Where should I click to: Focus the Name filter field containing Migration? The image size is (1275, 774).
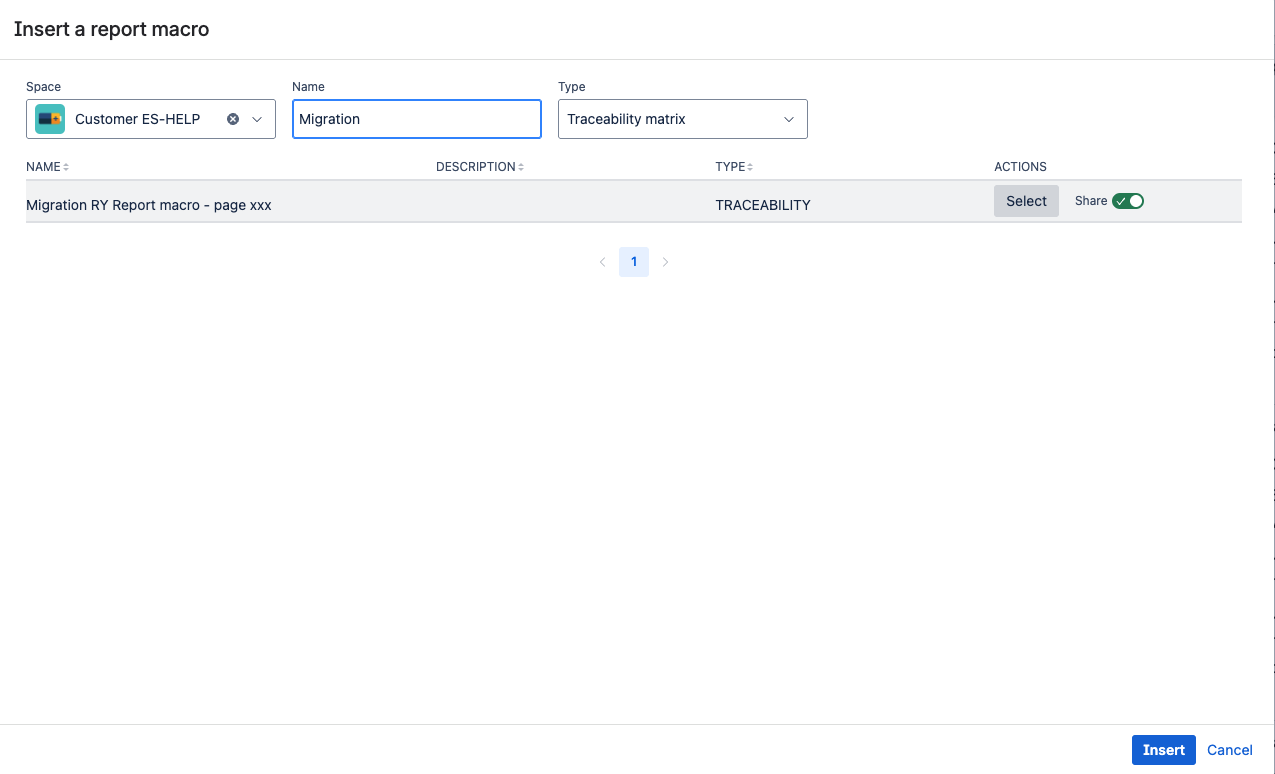[416, 119]
